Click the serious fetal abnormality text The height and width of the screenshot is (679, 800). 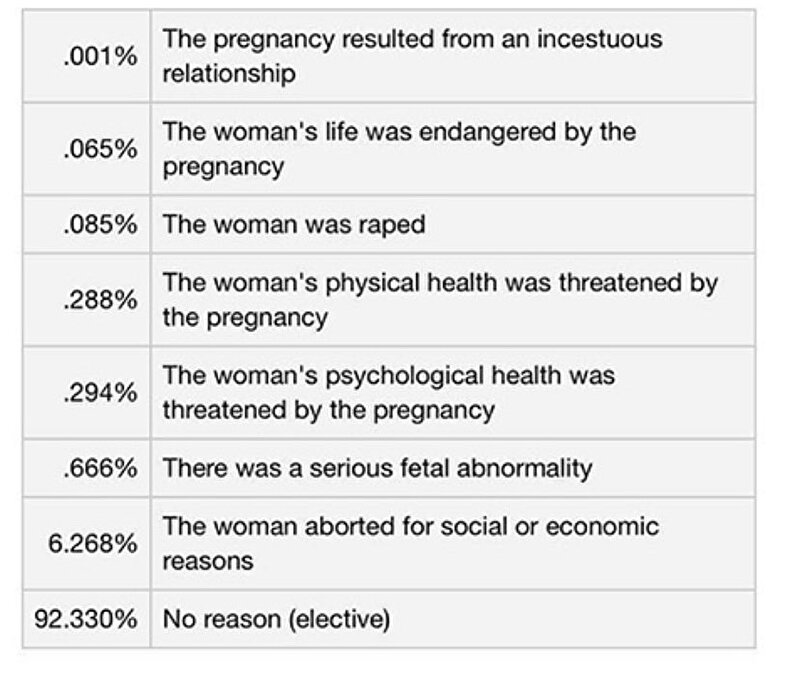[x=378, y=468]
